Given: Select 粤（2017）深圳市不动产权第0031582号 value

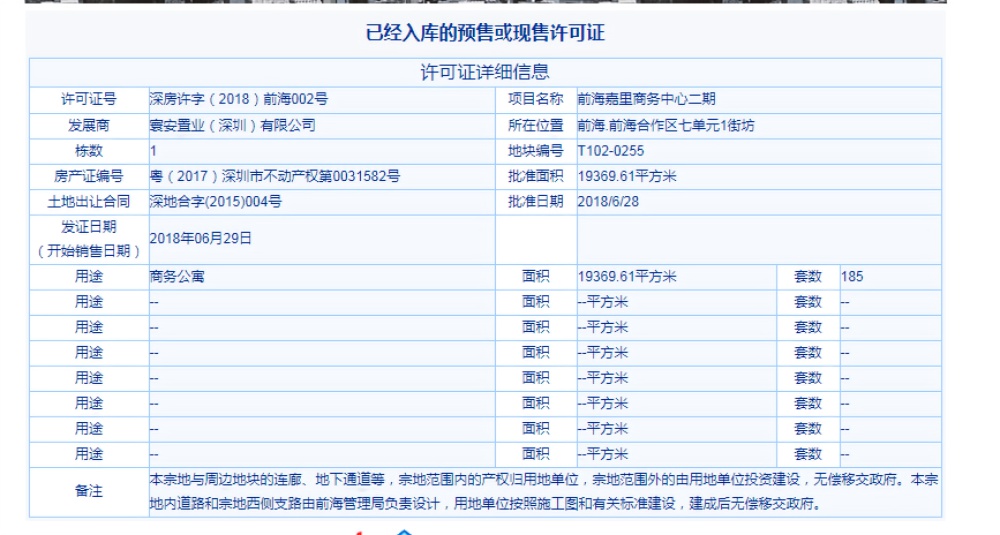Looking at the screenshot, I should (x=275, y=177).
